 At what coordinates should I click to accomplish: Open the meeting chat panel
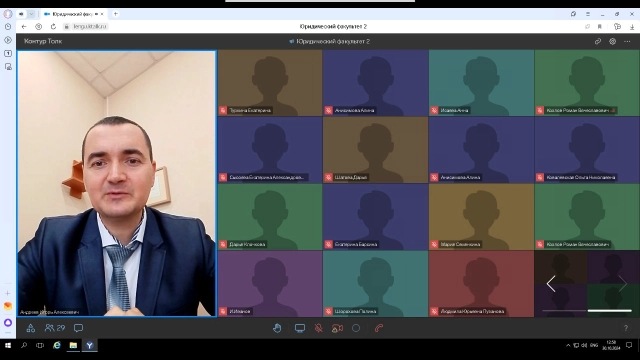[x=78, y=328]
